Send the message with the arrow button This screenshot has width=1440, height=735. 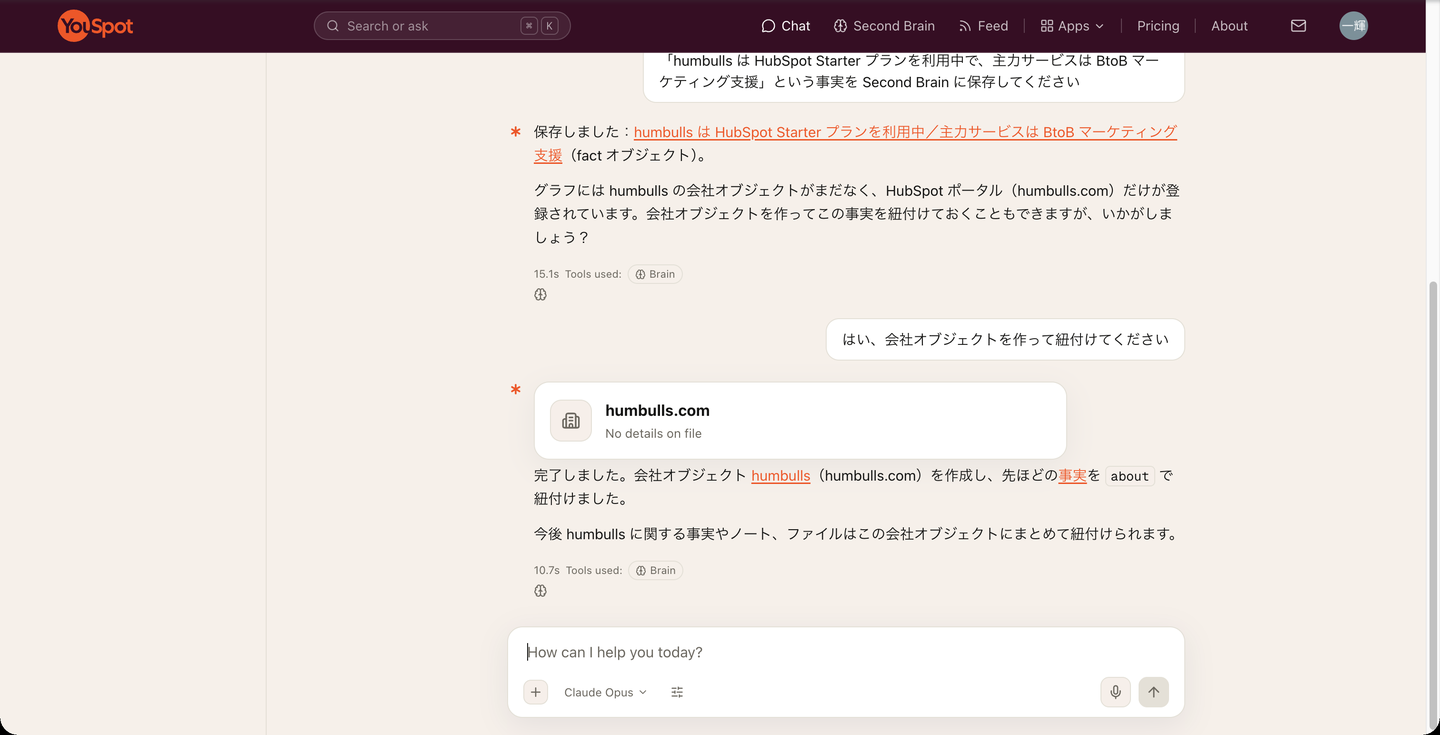1153,692
